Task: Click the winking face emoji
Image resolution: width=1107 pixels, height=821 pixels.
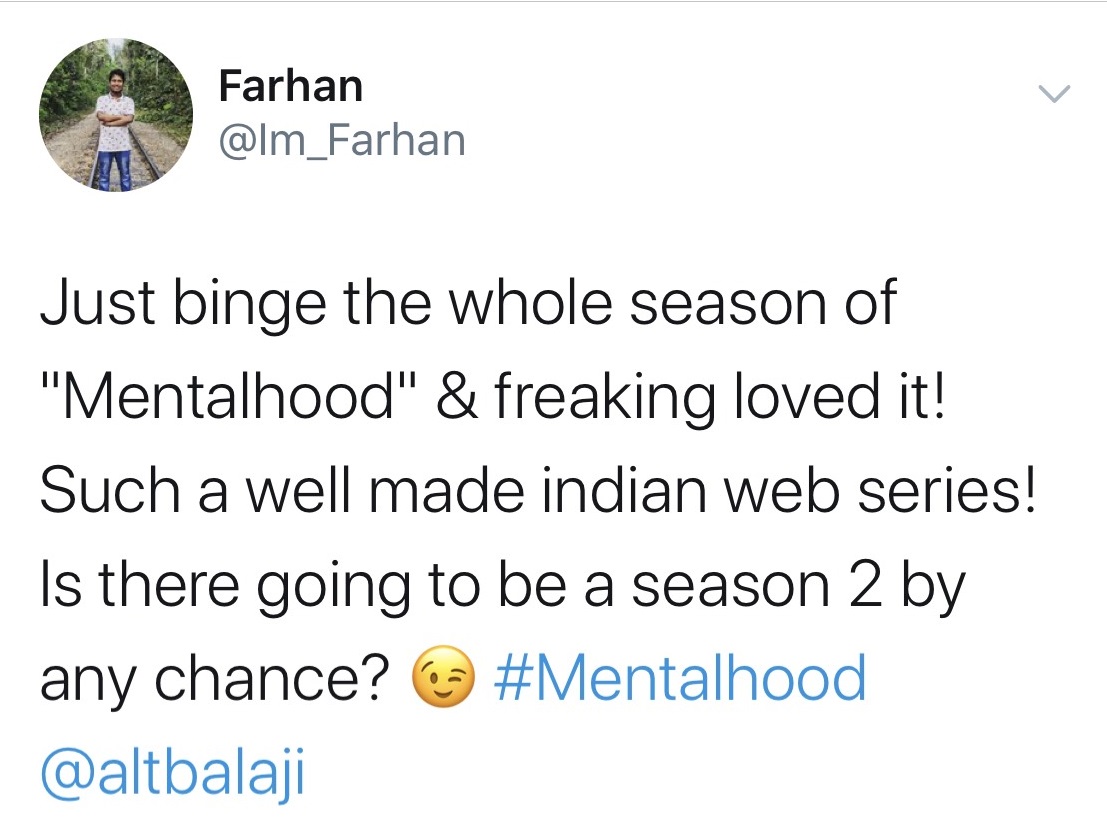Action: click(x=443, y=676)
